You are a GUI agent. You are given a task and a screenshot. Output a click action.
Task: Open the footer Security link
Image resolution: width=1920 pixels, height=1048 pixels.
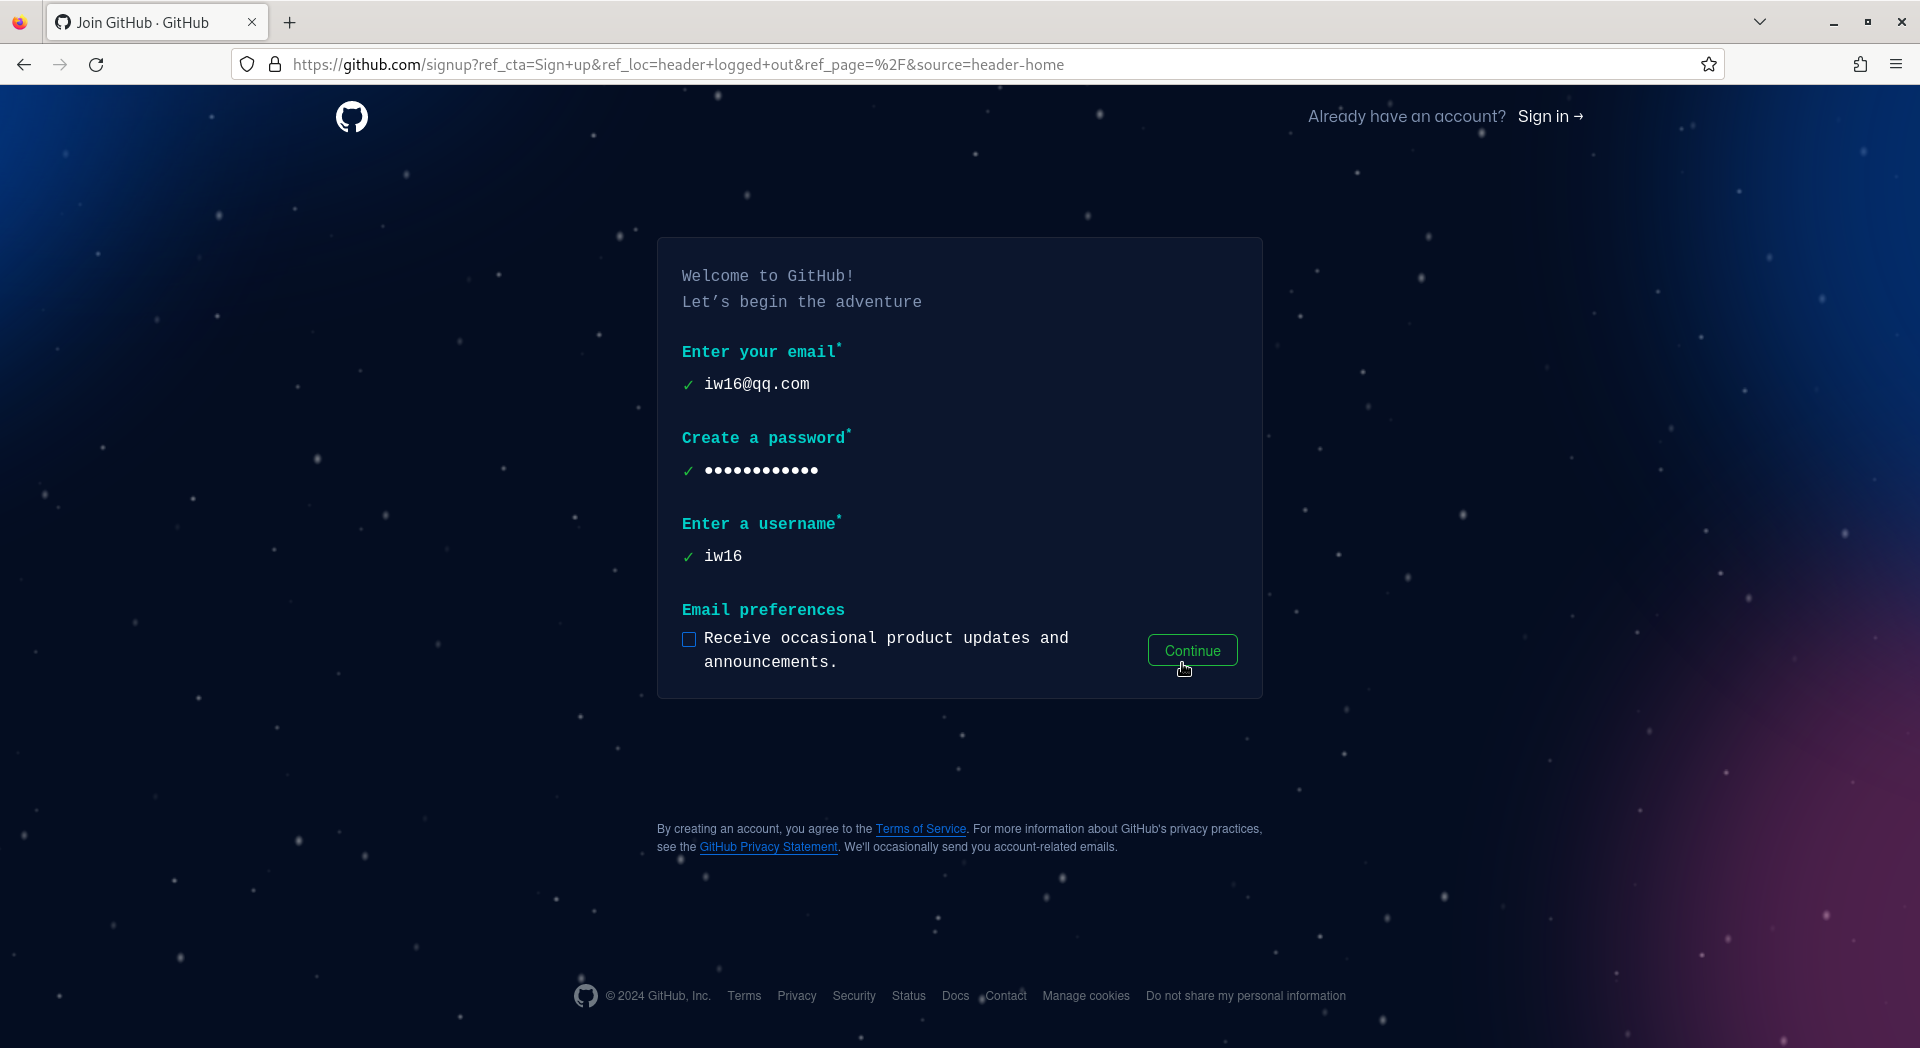854,996
